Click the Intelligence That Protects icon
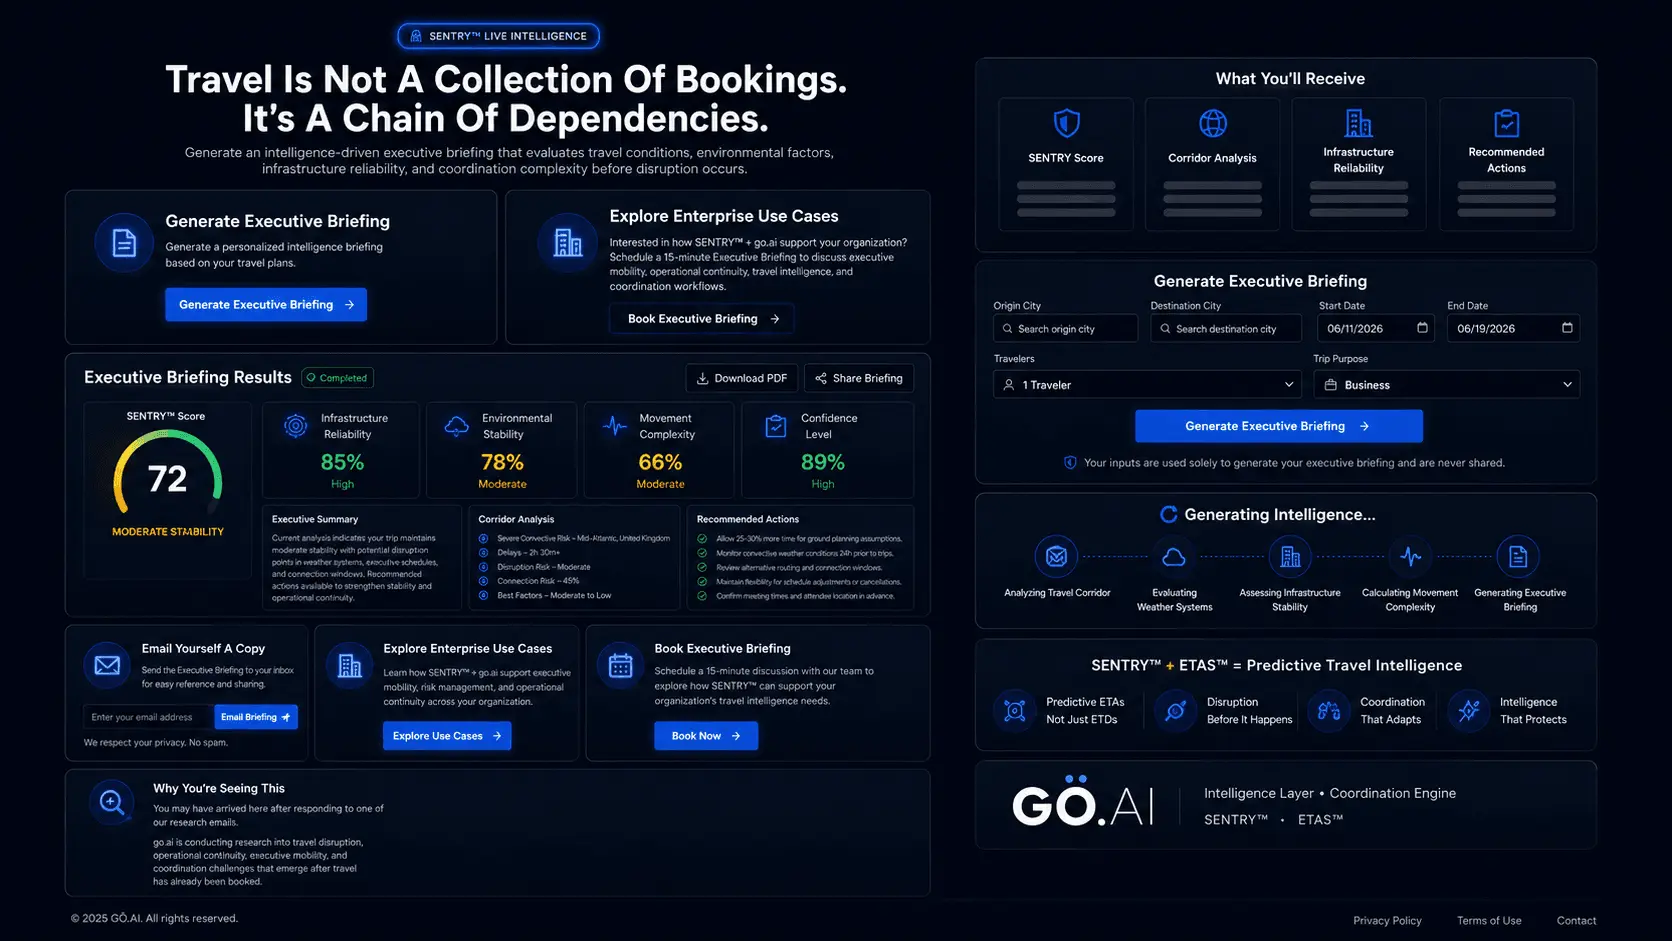Image resolution: width=1672 pixels, height=941 pixels. [x=1469, y=710]
